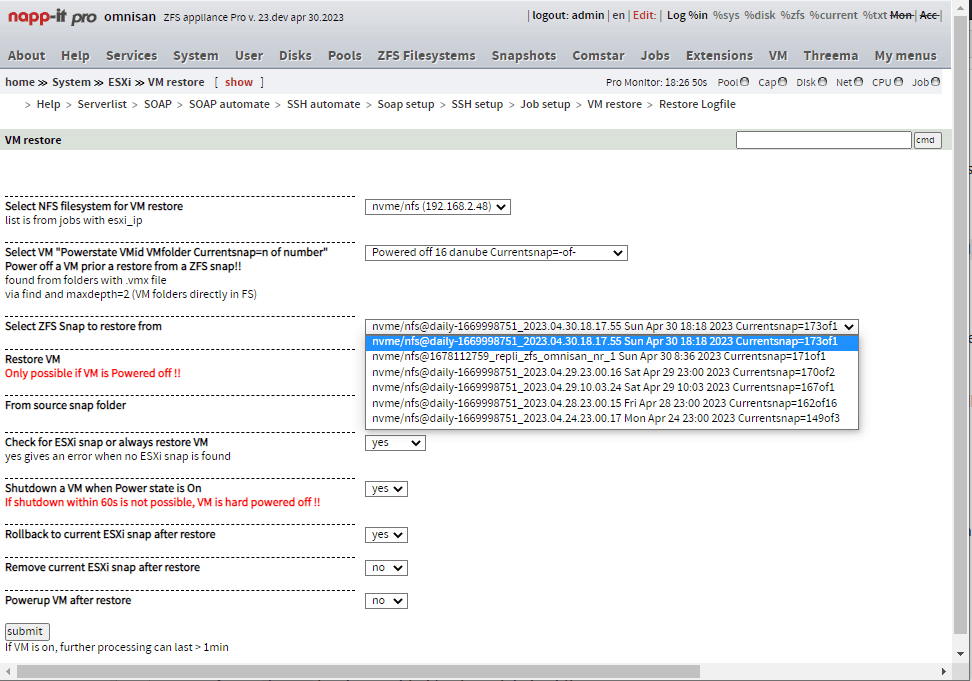The height and width of the screenshot is (681, 972).
Task: Open the My menus item
Action: pyautogui.click(x=906, y=56)
